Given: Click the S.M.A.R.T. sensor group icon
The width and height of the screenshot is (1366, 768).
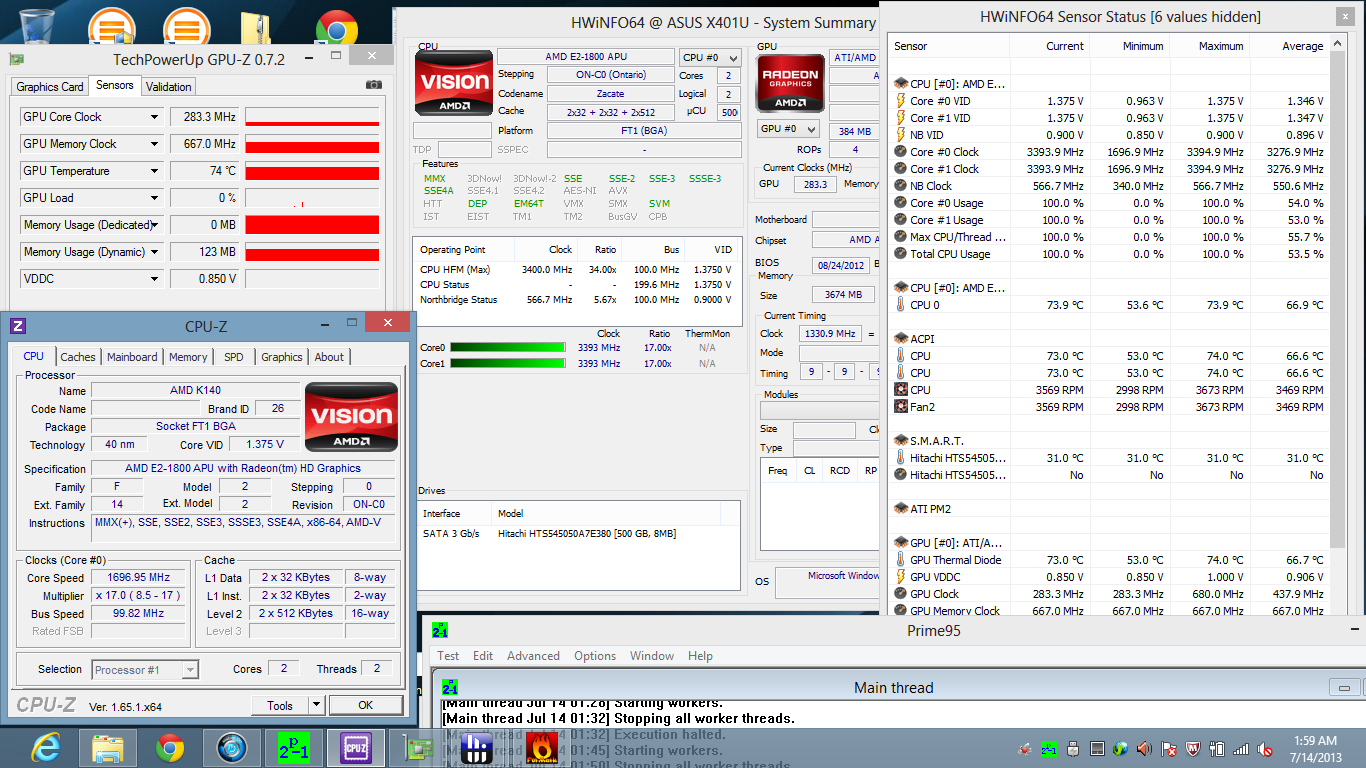Looking at the screenshot, I should (x=900, y=441).
